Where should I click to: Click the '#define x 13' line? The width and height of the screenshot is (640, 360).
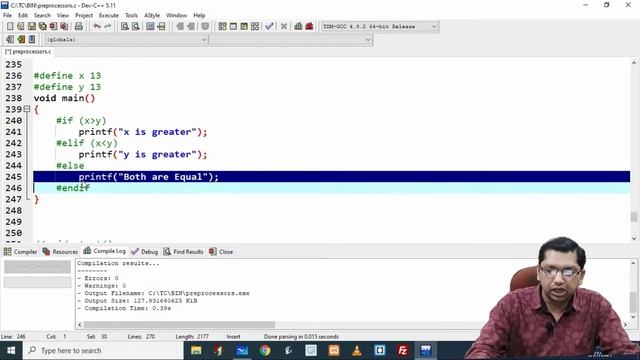click(67, 76)
